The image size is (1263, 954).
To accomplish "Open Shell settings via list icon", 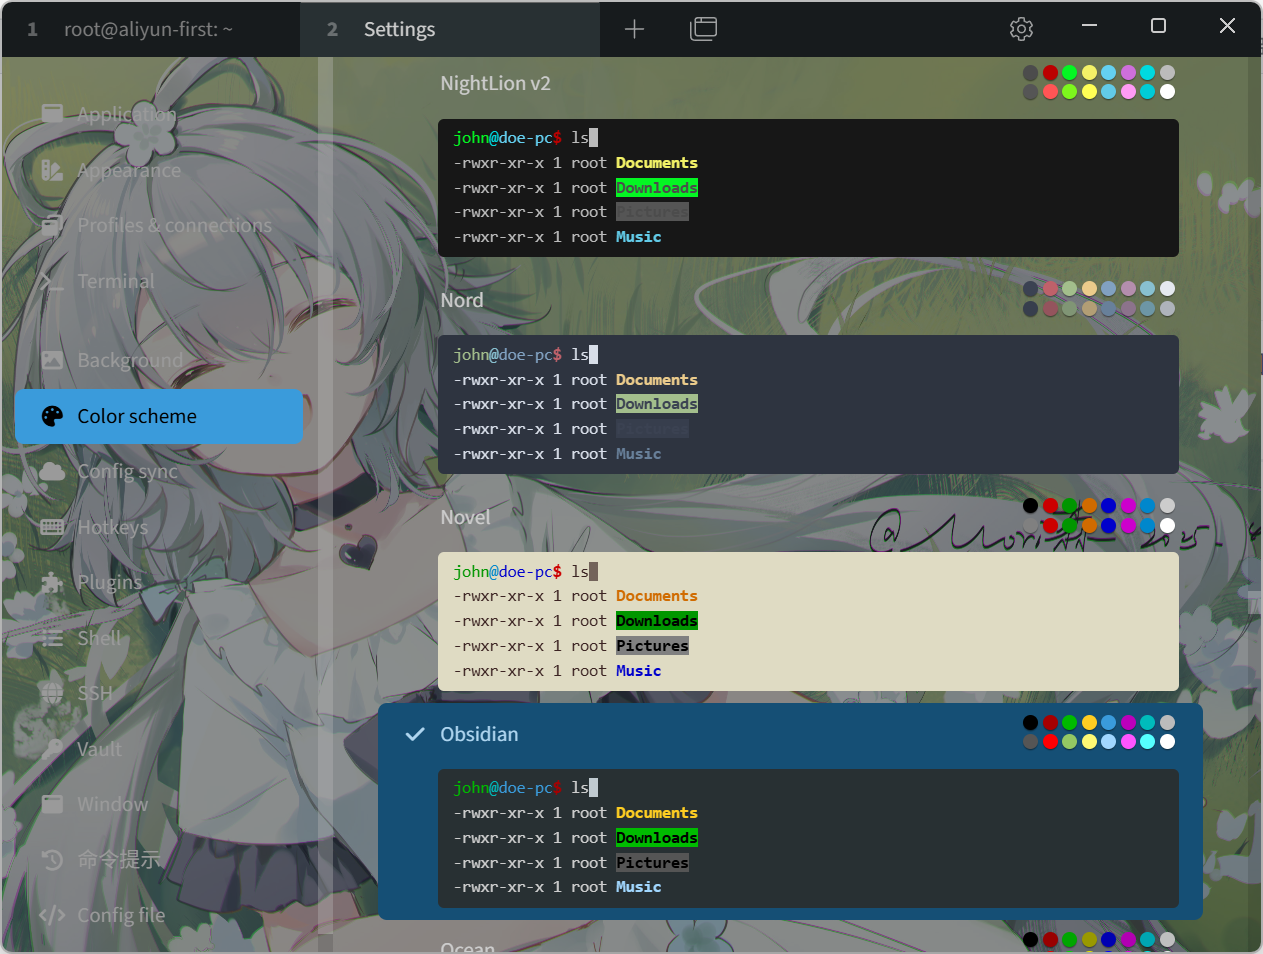I will point(52,638).
